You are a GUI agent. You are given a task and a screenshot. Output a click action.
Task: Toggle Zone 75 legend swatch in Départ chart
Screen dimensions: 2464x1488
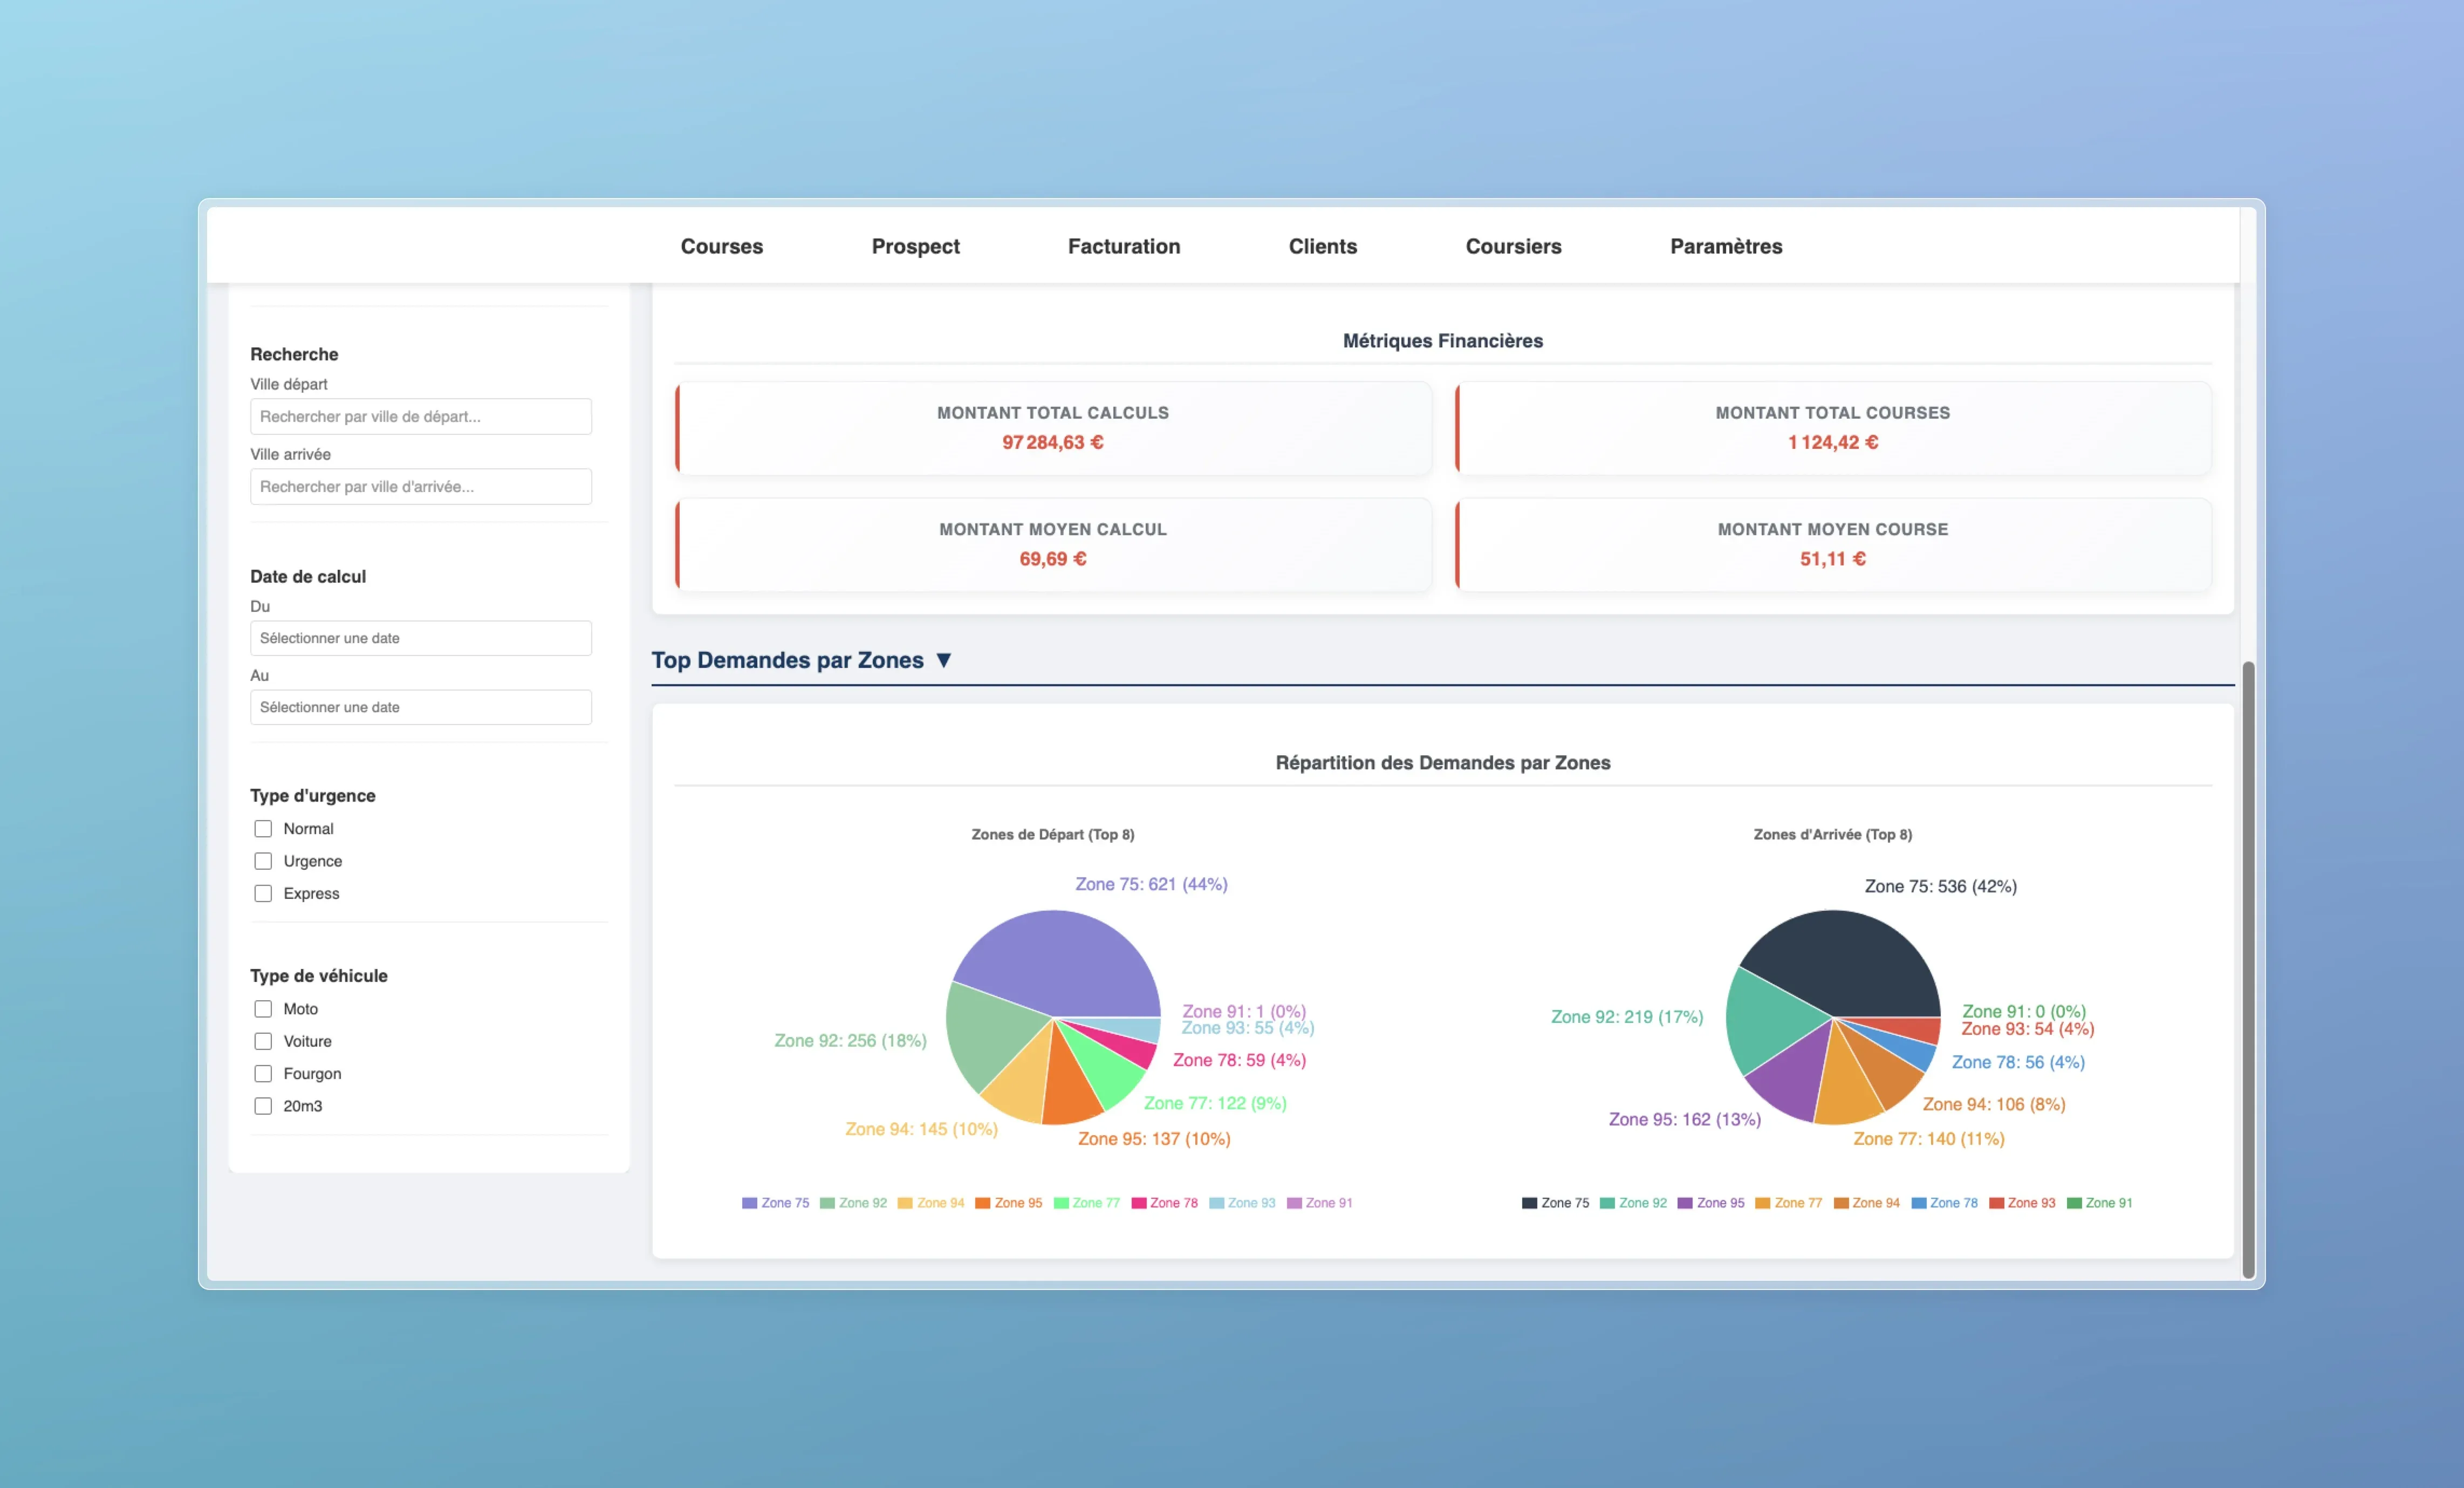(749, 1203)
